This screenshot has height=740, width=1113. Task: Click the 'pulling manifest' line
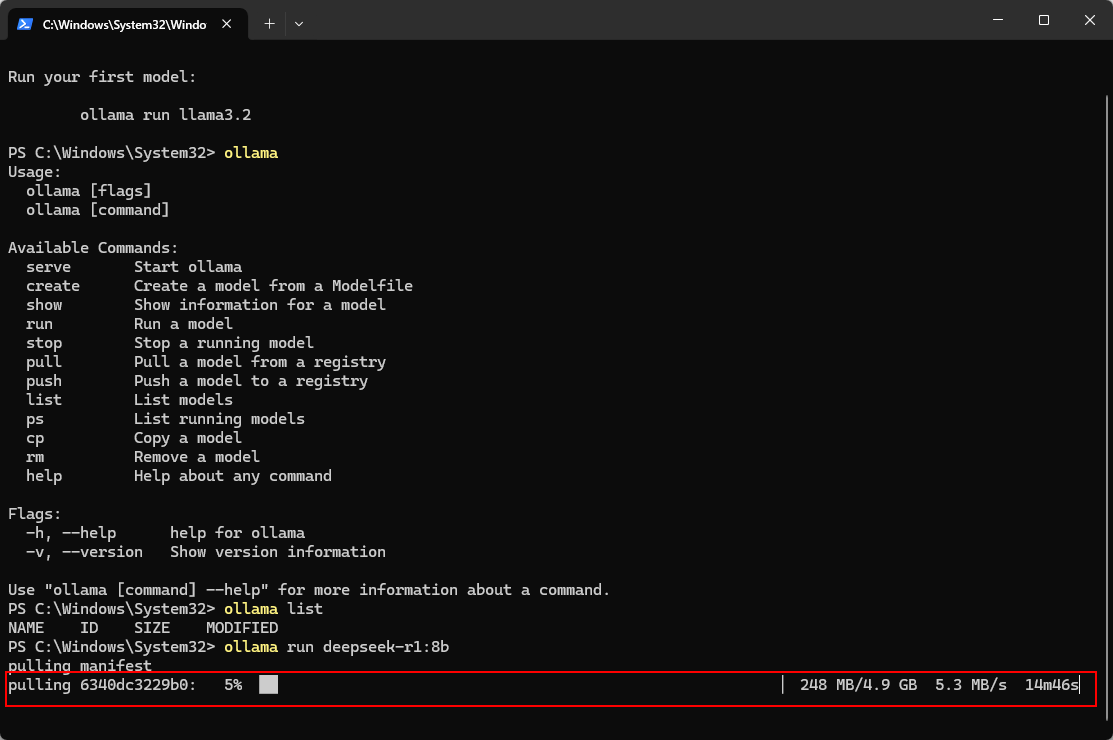point(80,666)
